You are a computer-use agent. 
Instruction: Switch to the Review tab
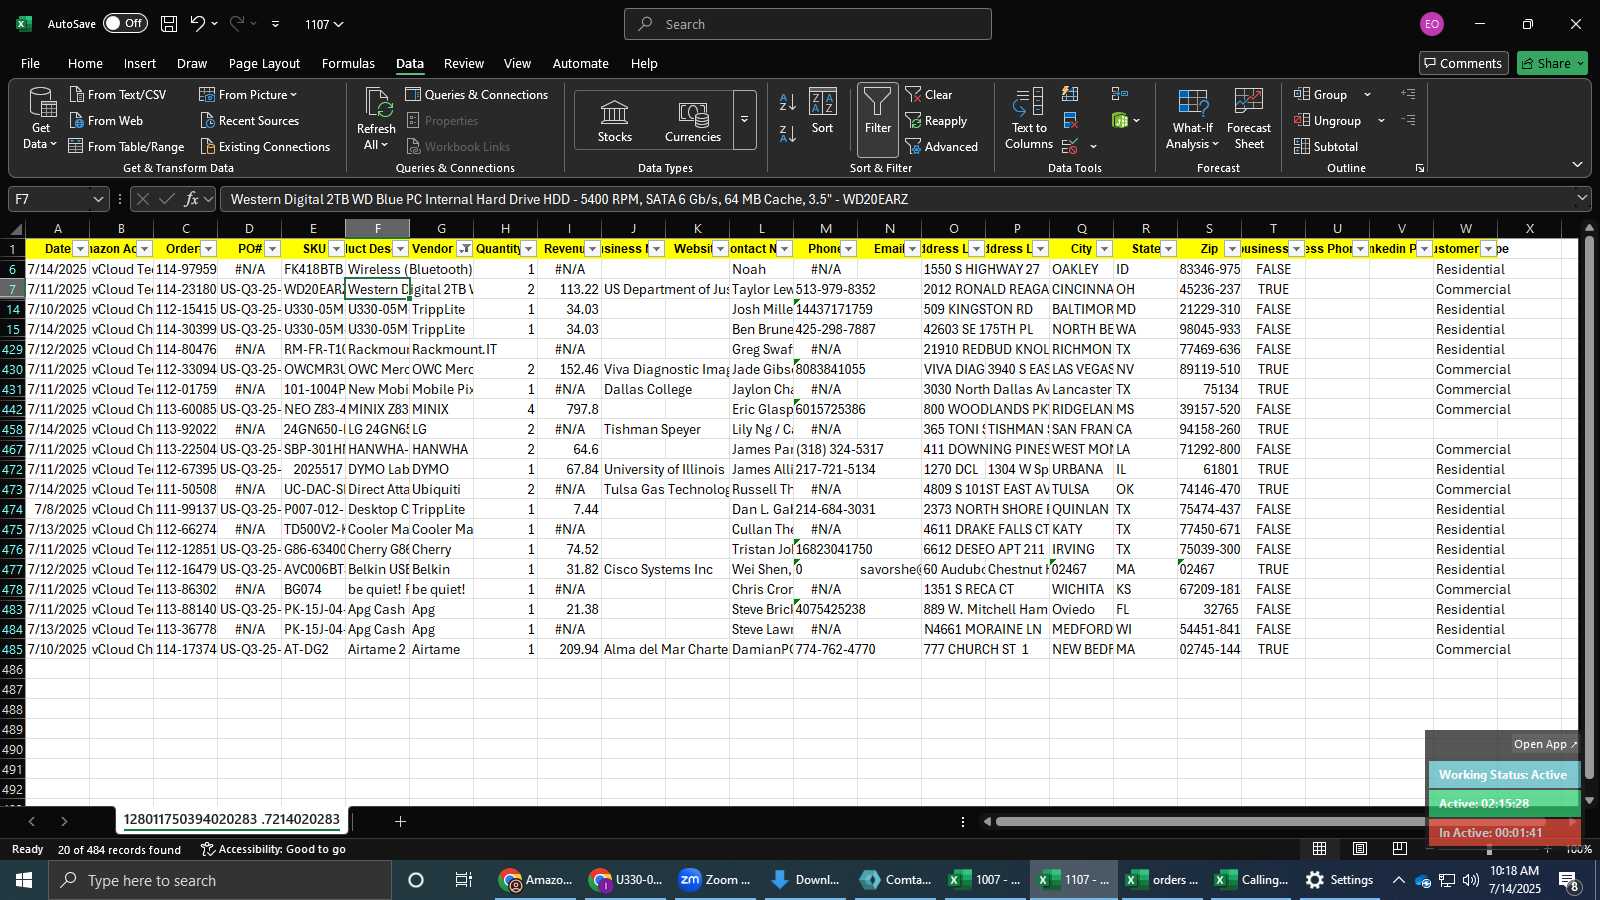pyautogui.click(x=464, y=63)
